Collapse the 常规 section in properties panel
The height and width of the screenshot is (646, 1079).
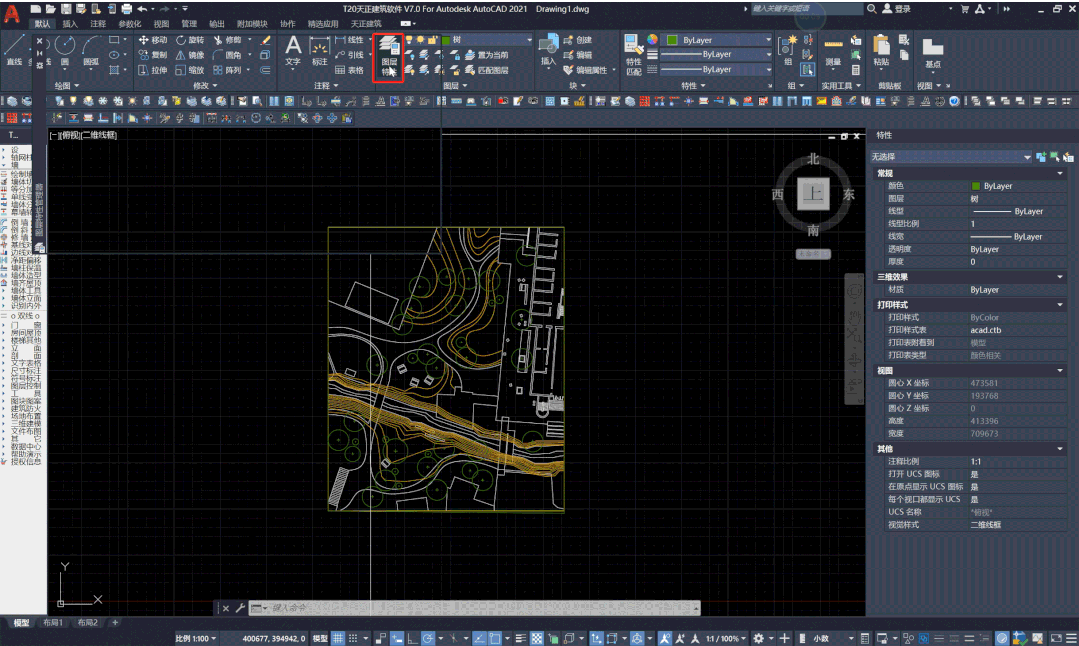1060,174
